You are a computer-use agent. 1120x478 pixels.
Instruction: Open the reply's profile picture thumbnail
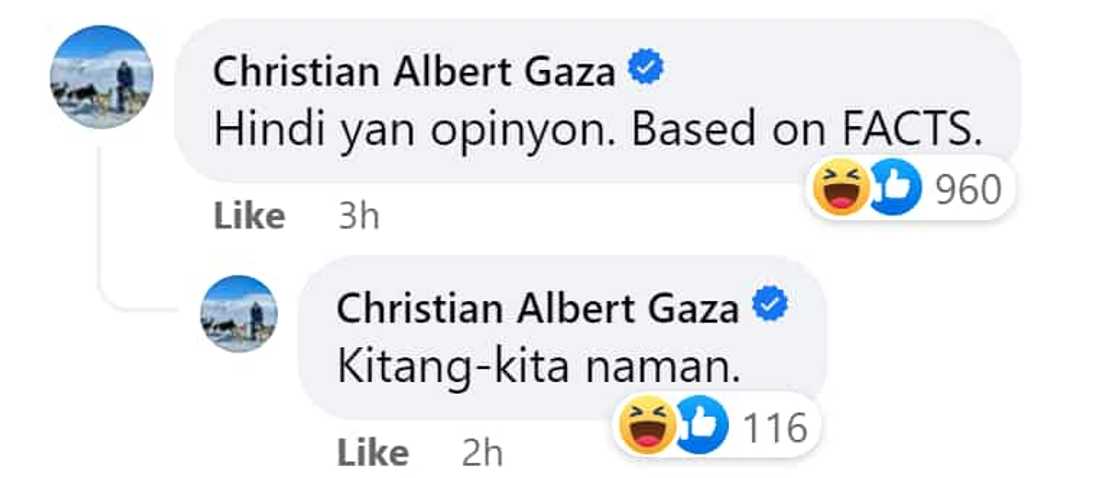[239, 314]
